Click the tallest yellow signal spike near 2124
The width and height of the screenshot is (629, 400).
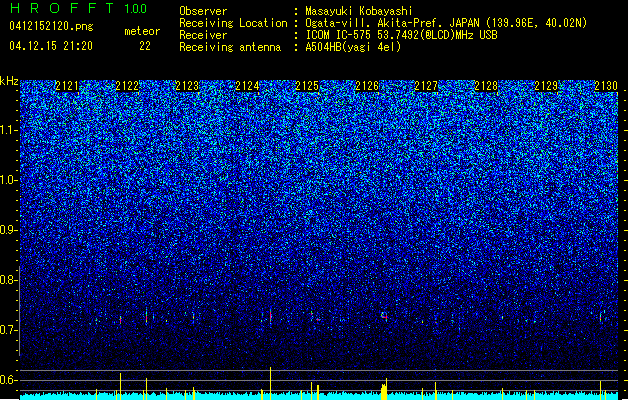point(270,383)
